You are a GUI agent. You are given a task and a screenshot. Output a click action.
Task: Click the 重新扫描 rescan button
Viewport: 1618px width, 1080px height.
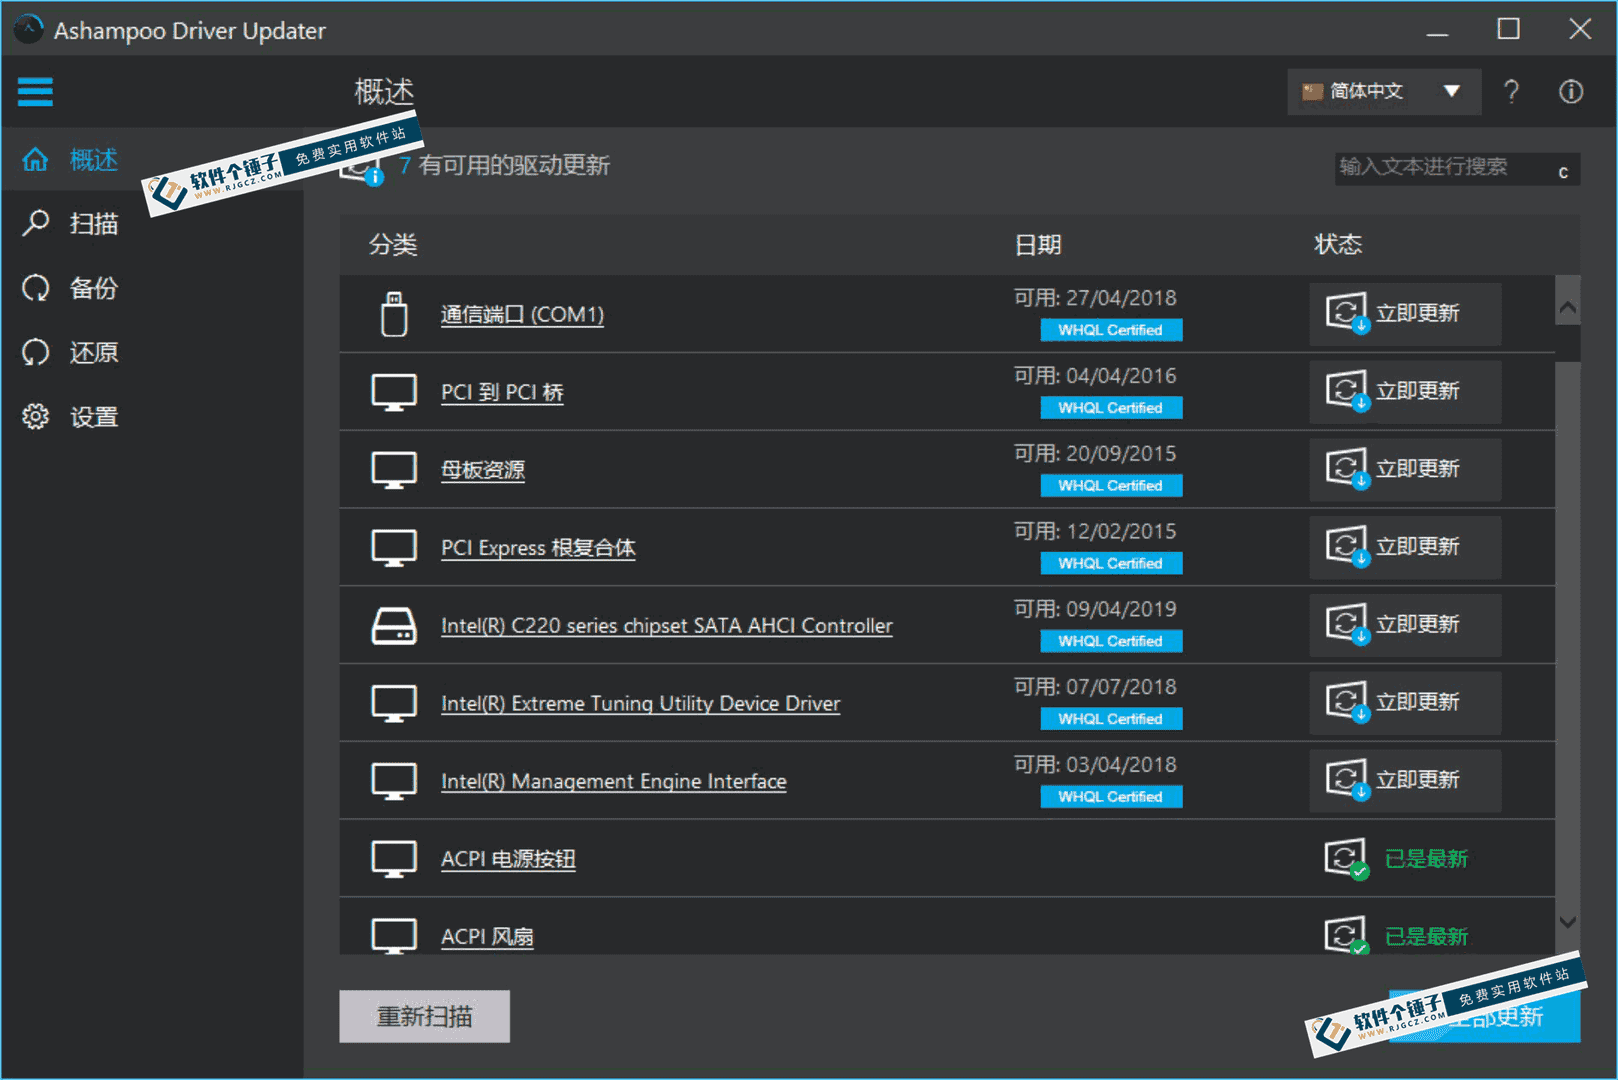coord(424,1016)
